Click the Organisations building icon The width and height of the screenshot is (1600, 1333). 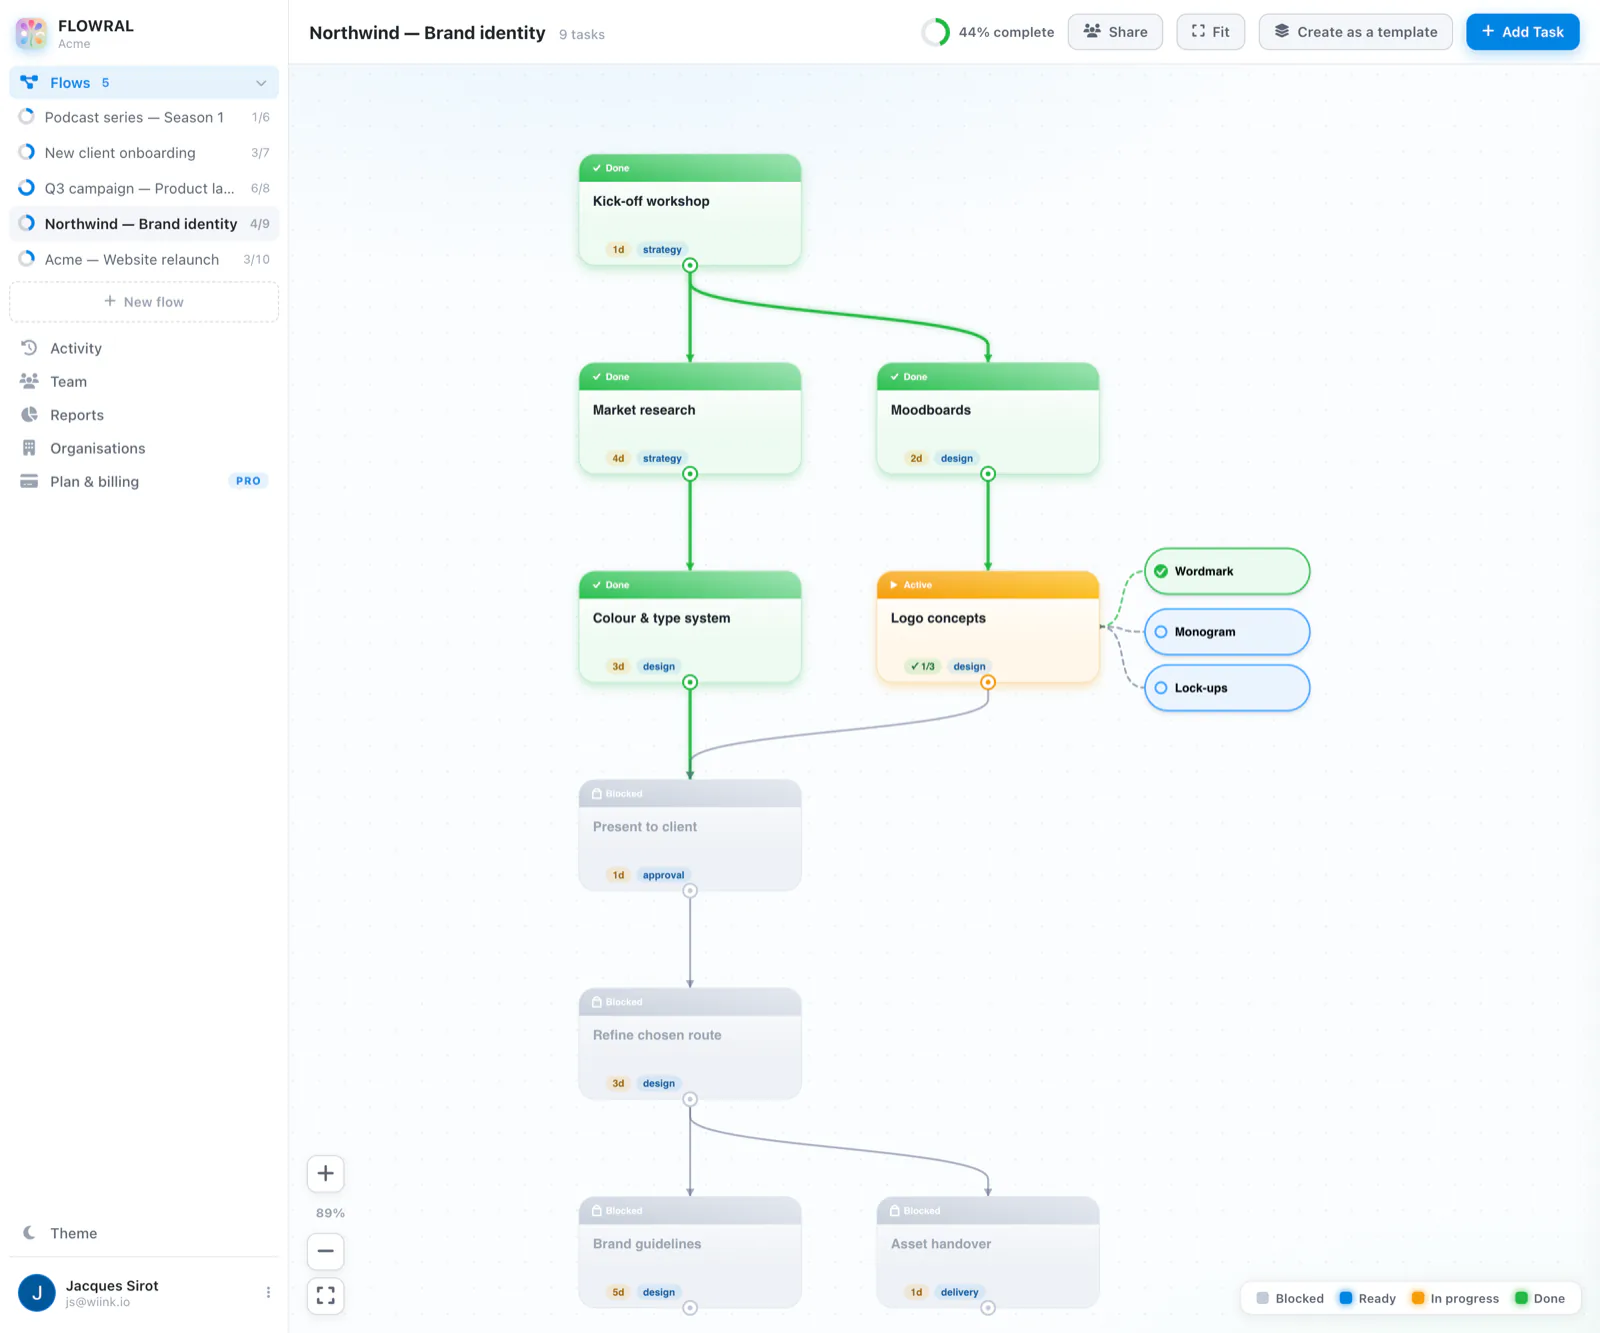[29, 448]
